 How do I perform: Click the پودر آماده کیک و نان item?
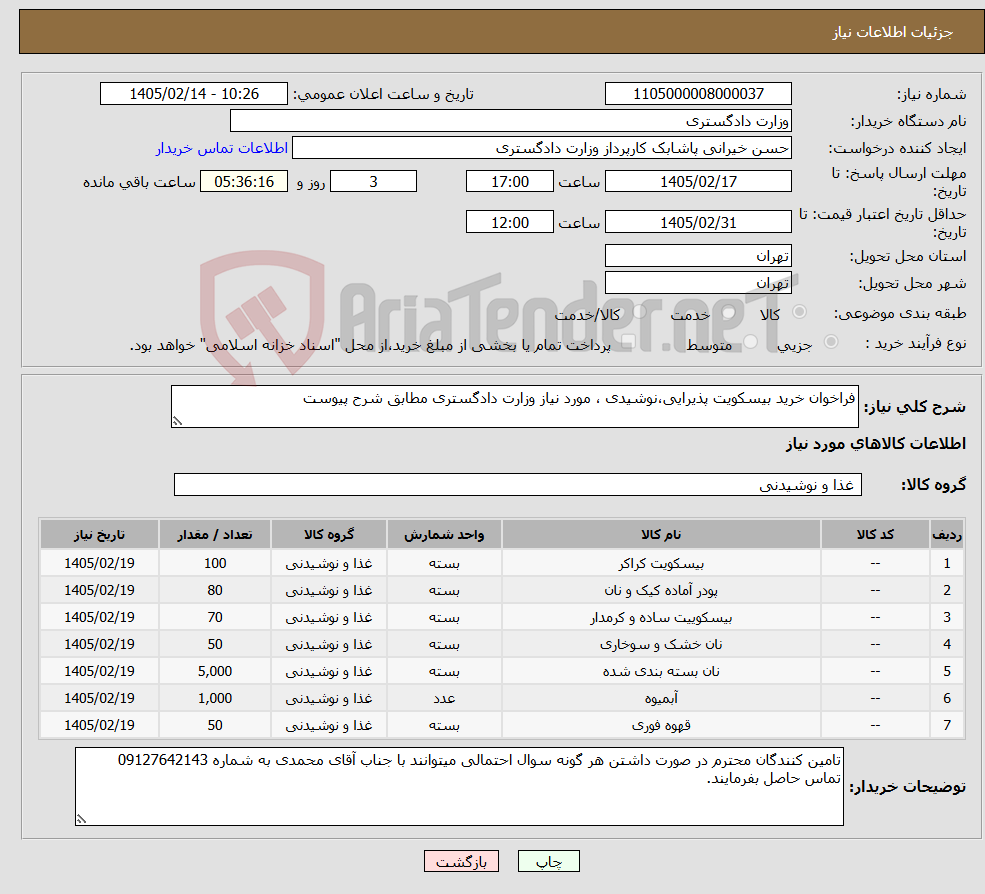661,591
